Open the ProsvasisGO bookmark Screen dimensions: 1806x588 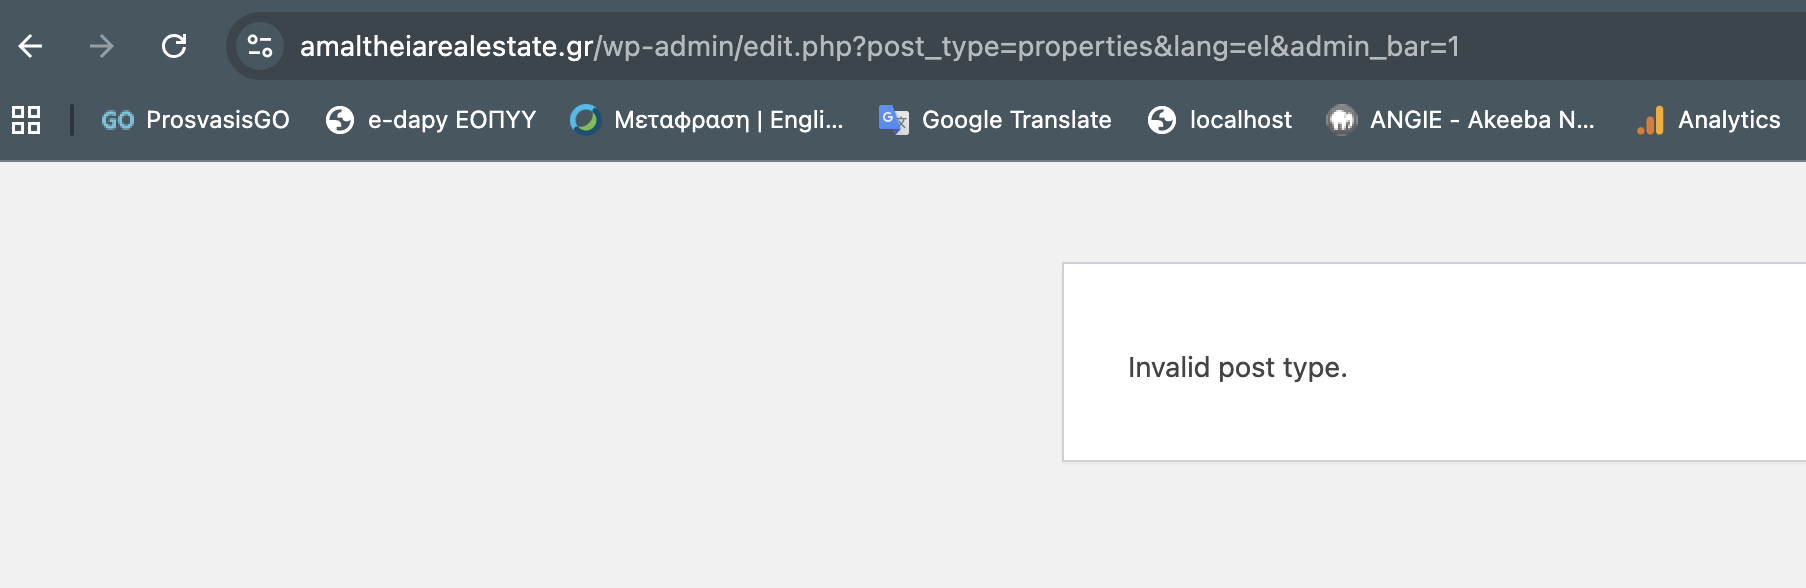[217, 120]
